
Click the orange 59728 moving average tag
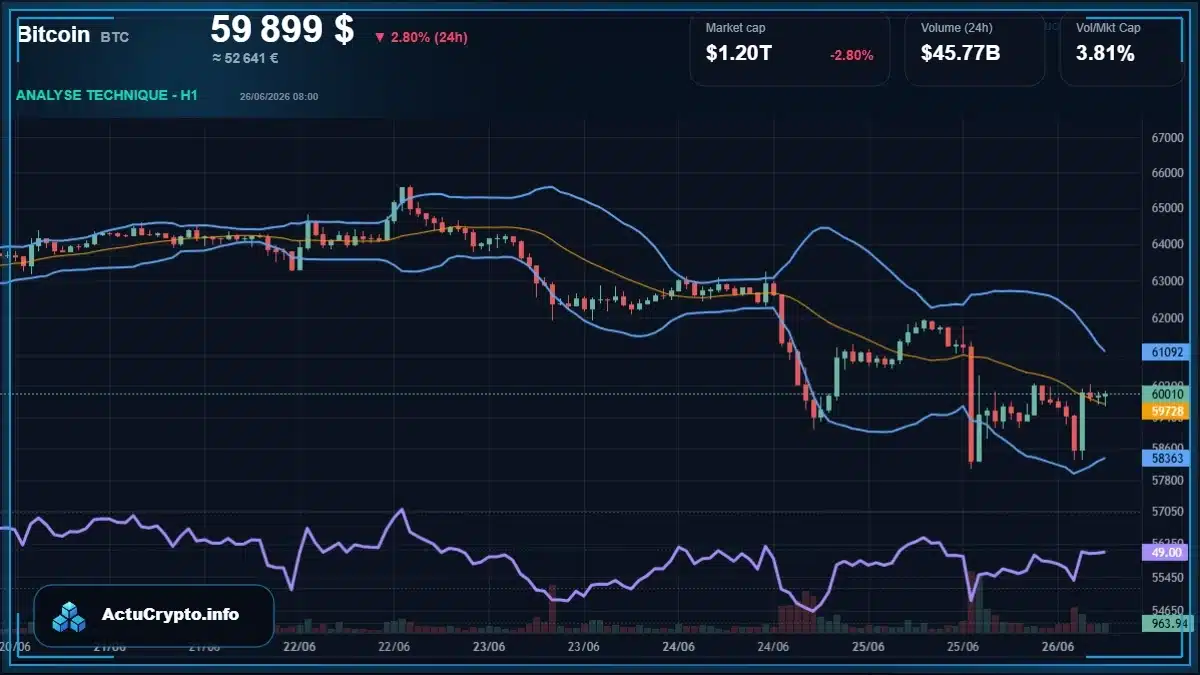coord(1166,411)
